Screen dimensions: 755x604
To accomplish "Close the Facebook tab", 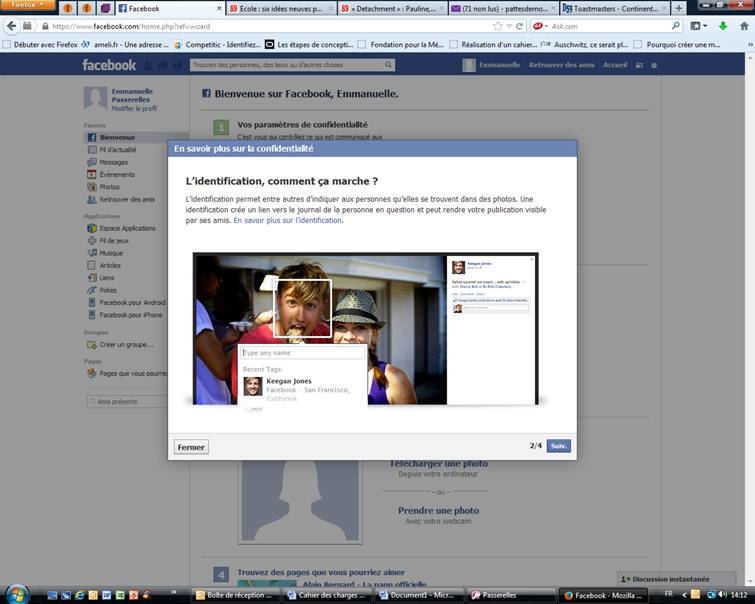I will click(219, 9).
